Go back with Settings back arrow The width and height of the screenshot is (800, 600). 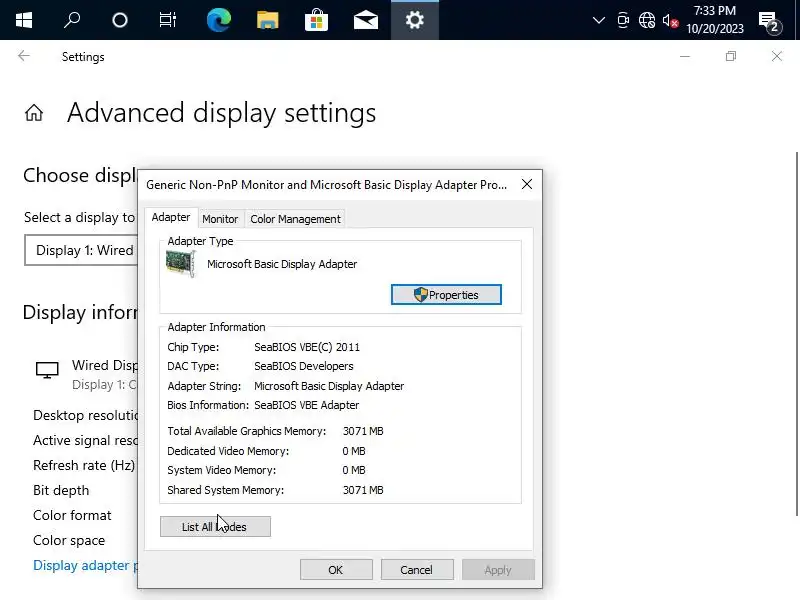click(x=23, y=56)
